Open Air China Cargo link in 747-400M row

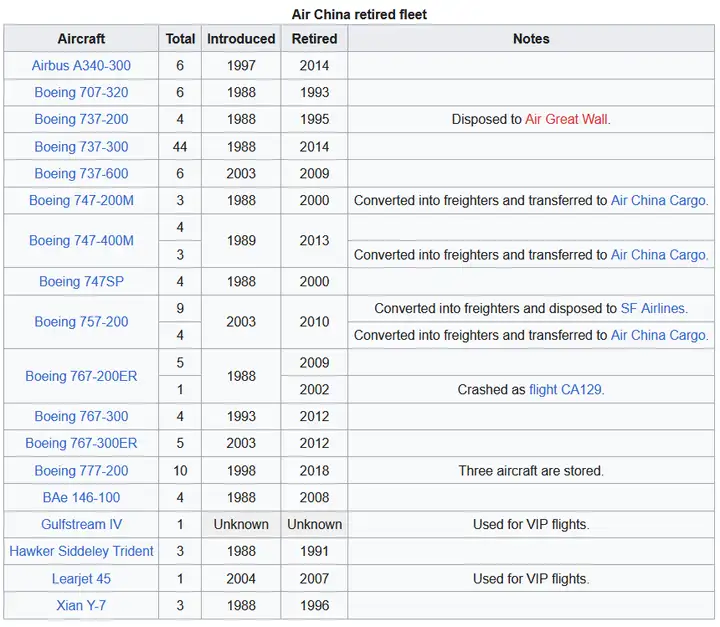click(658, 255)
